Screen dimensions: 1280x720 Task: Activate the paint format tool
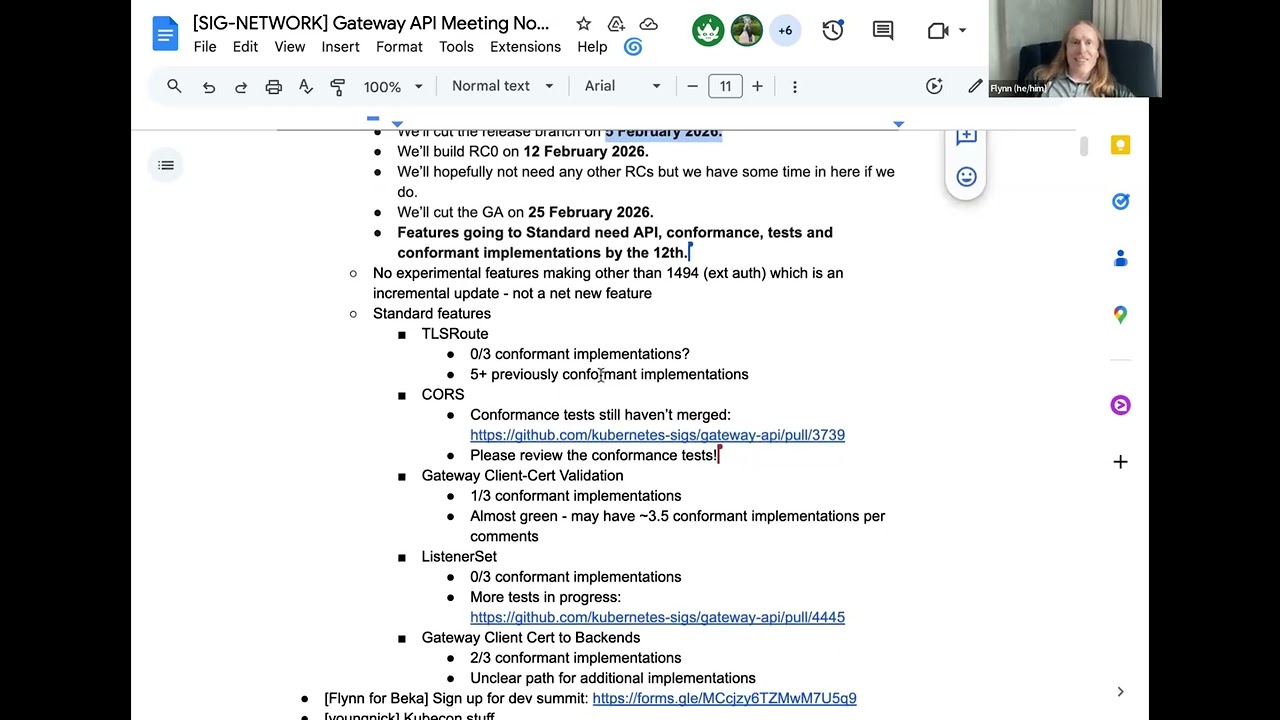(x=337, y=87)
